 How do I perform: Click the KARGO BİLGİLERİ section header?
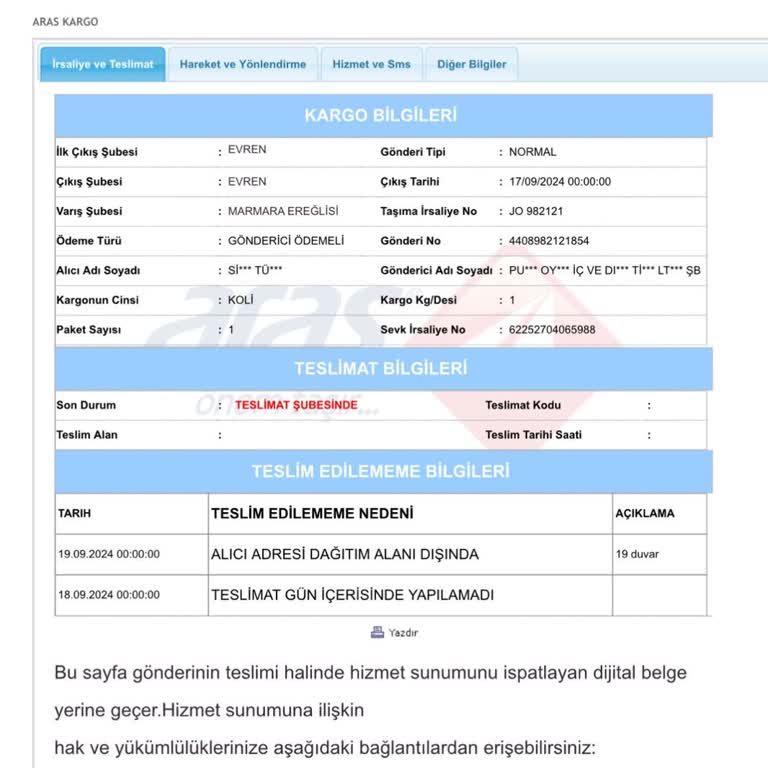click(384, 116)
